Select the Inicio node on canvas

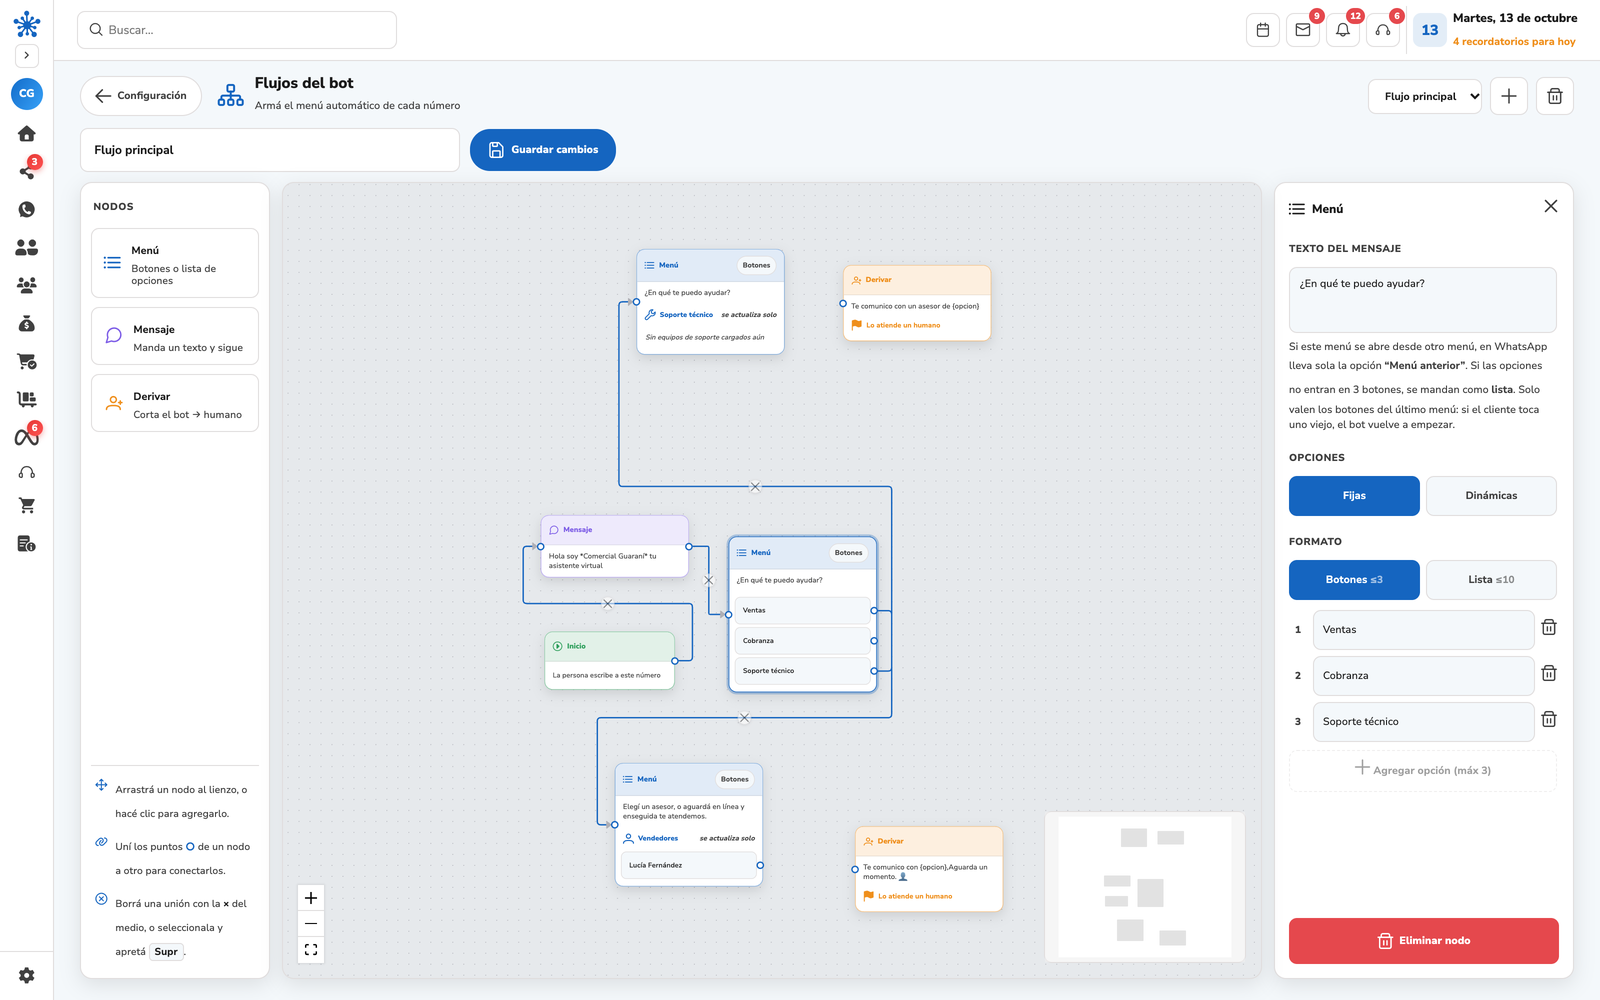(610, 661)
